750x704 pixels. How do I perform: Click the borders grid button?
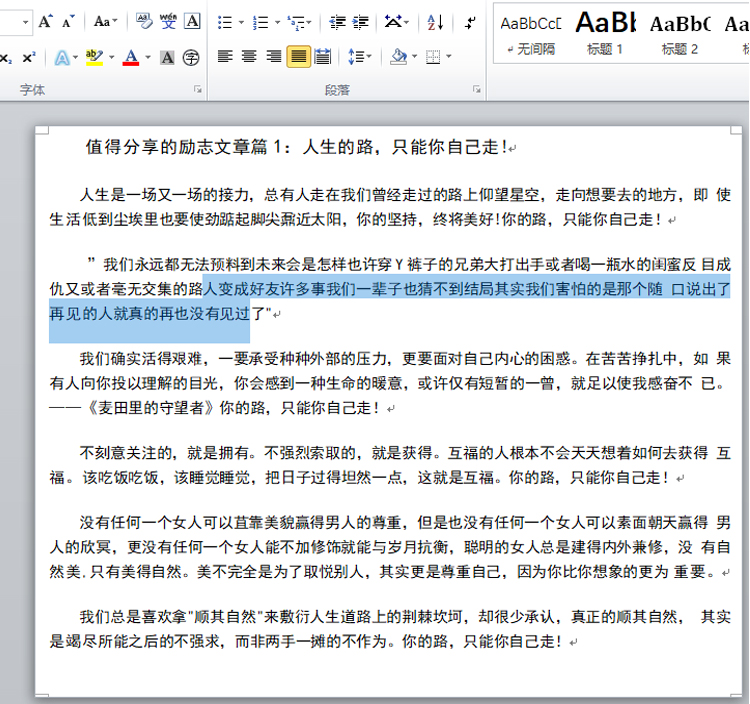coord(433,56)
